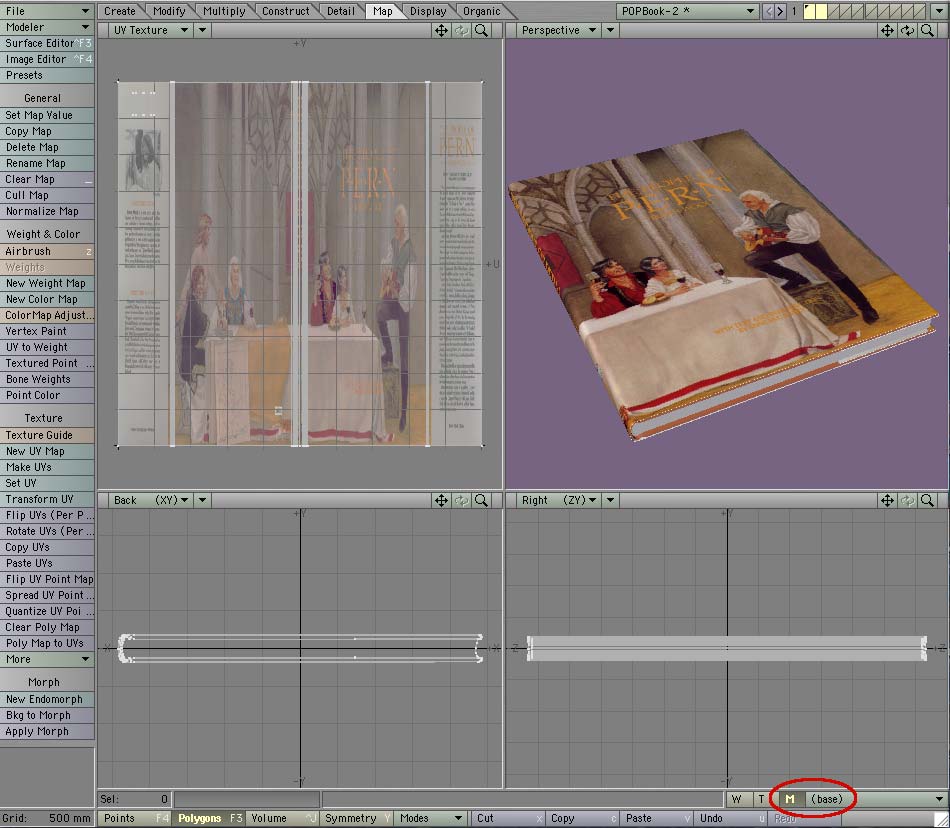Click Normalize Map button
This screenshot has height=828, width=950.
(x=47, y=211)
